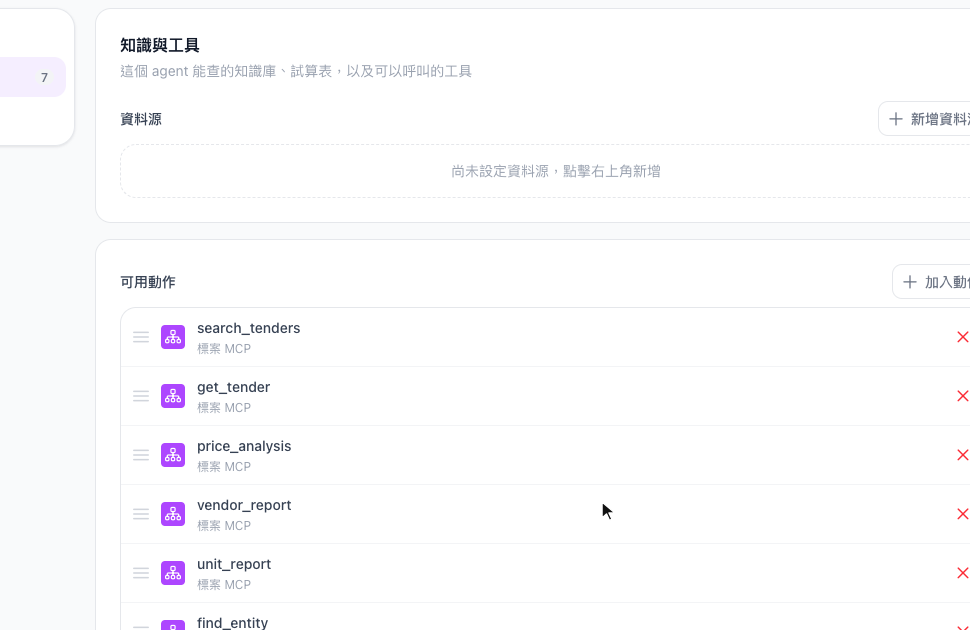Select the sidebar item with badge 7
The width and height of the screenshot is (970, 630).
[x=33, y=77]
